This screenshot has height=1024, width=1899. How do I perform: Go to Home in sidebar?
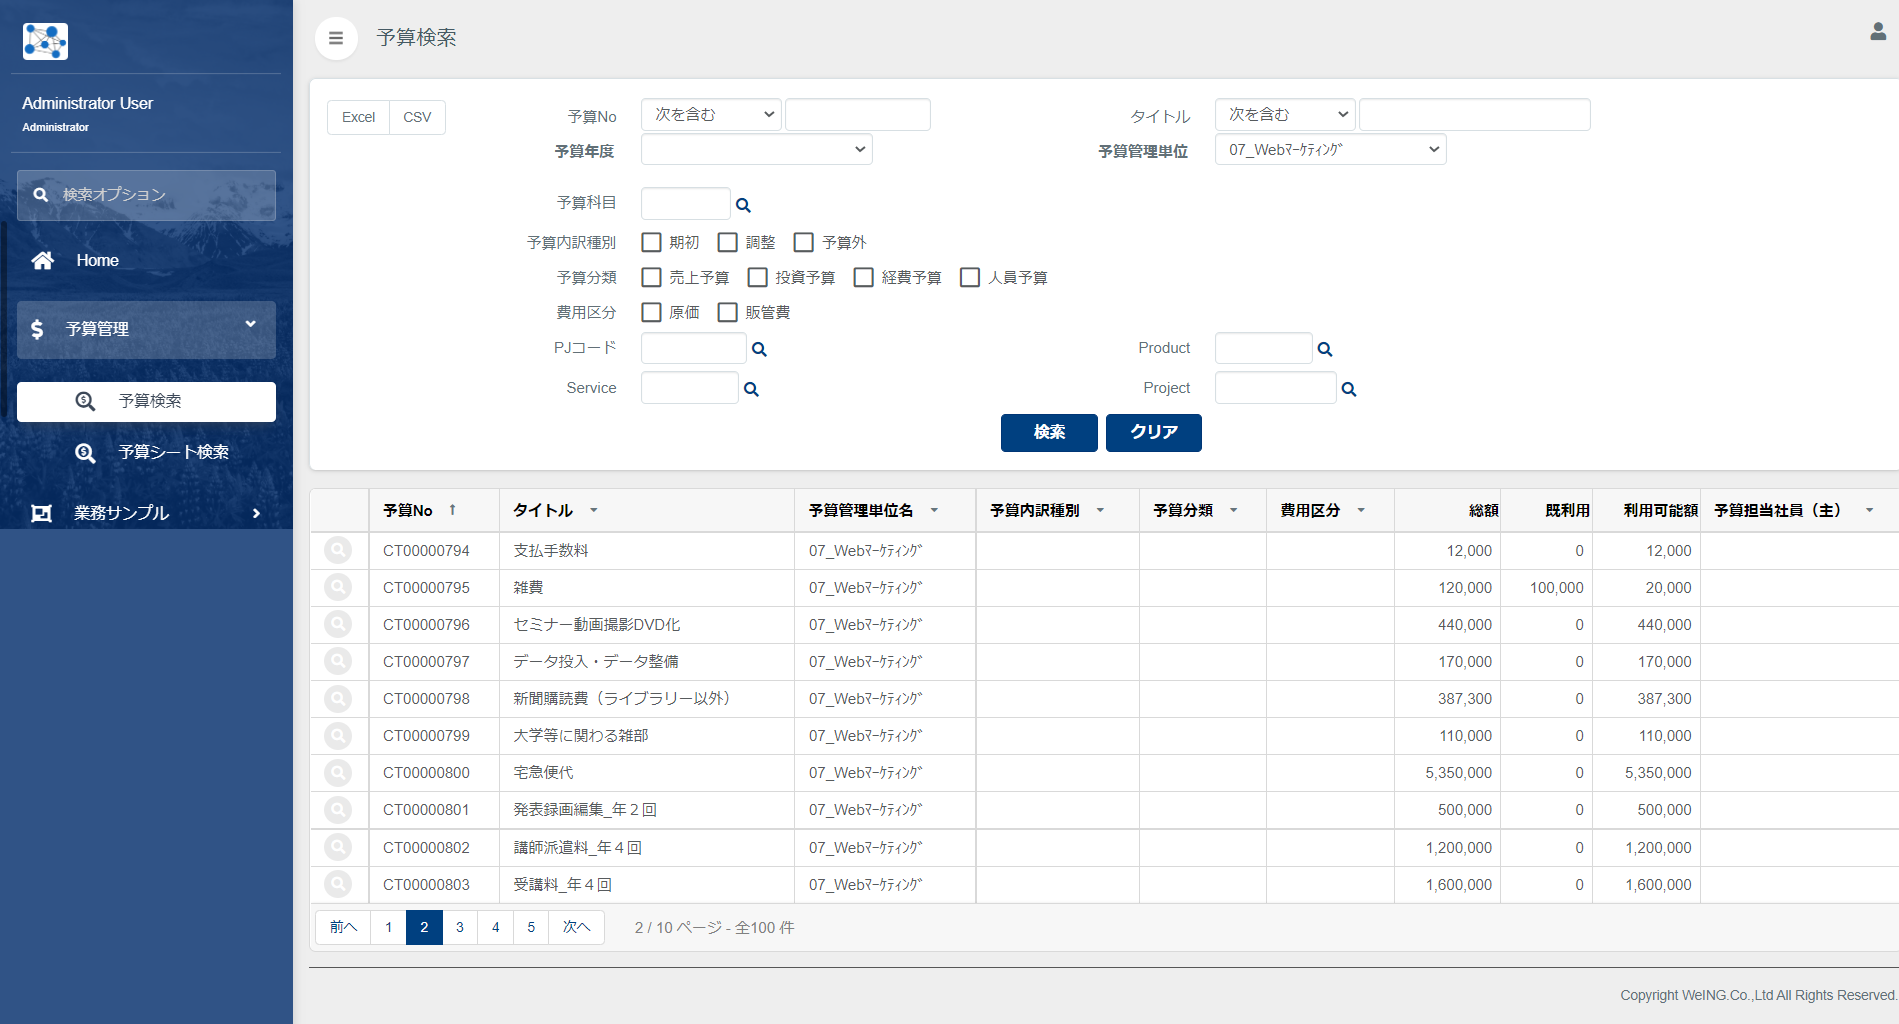pos(97,260)
